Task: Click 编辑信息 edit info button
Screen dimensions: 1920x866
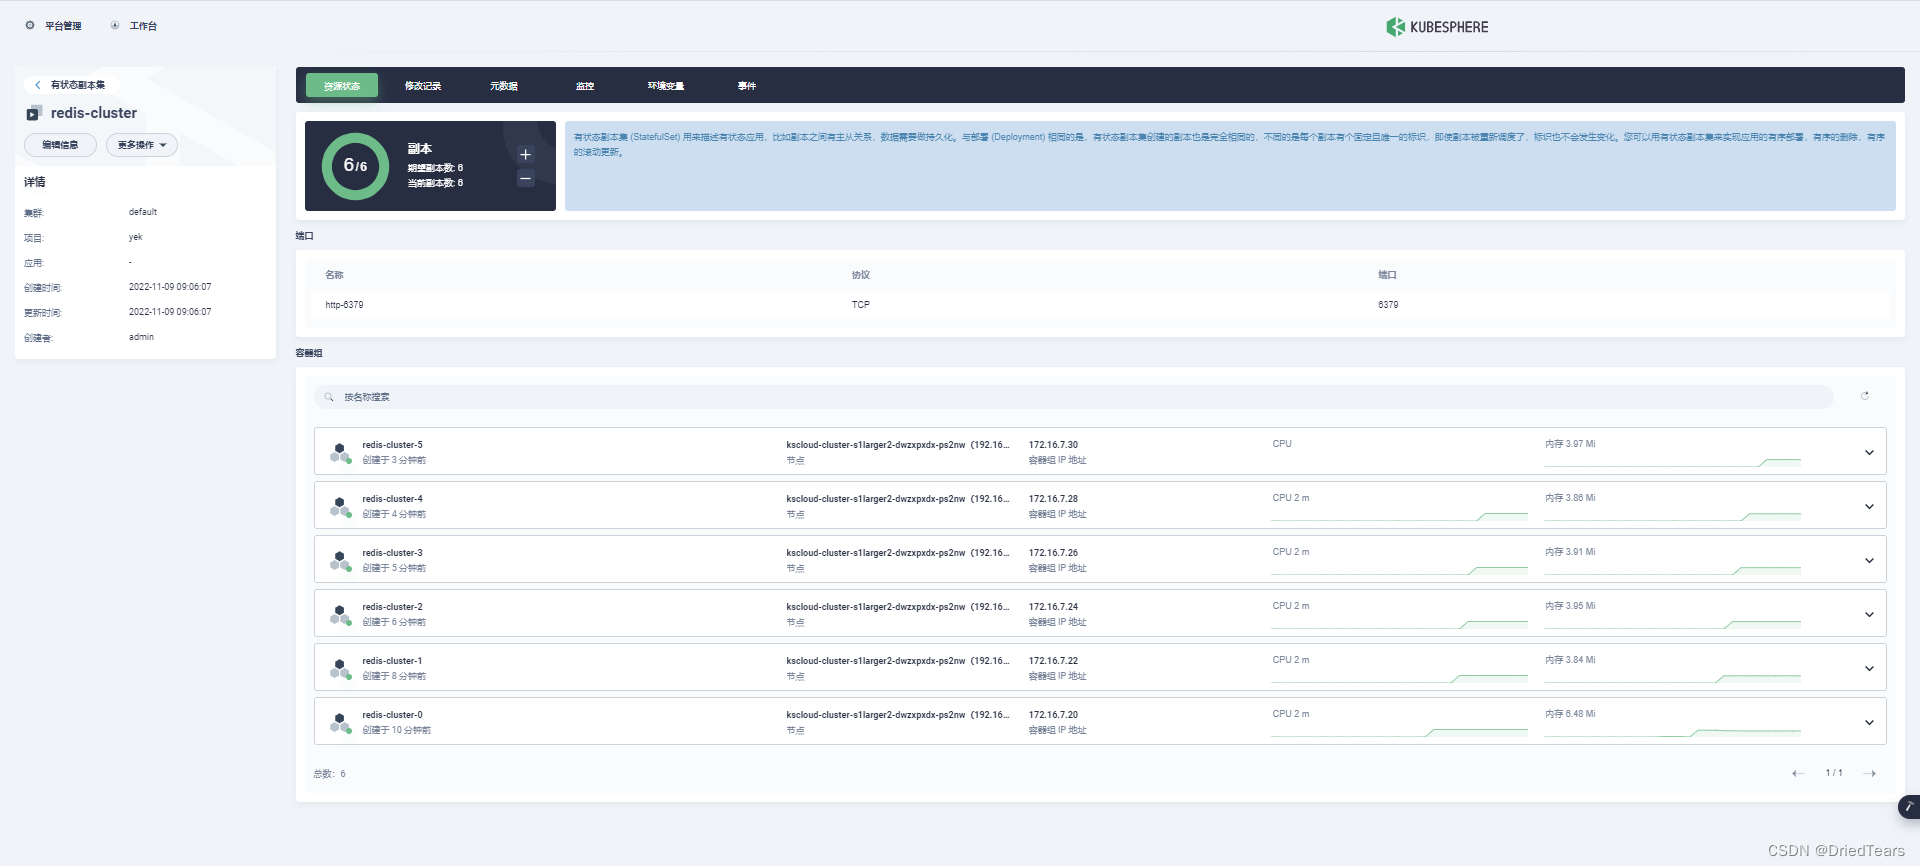Action: tap(60, 145)
